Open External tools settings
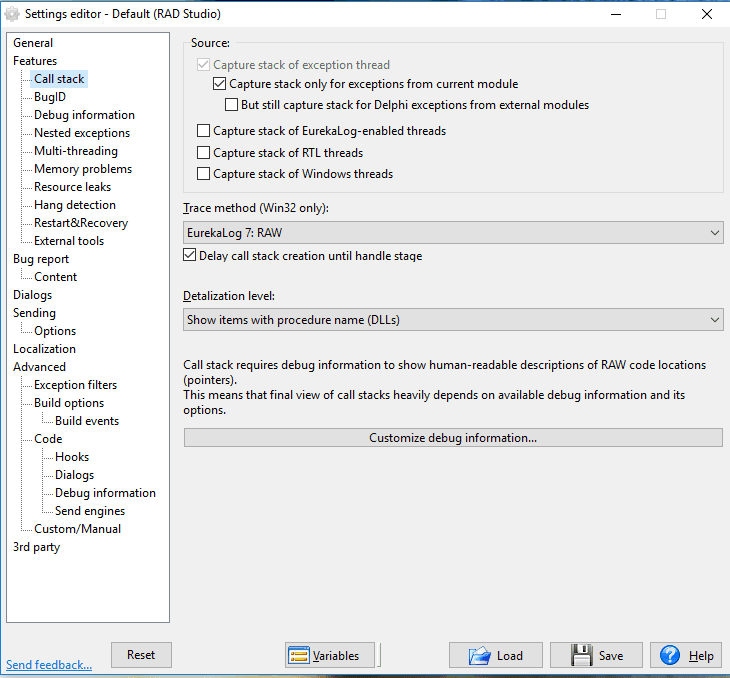The height and width of the screenshot is (678, 730). [69, 241]
